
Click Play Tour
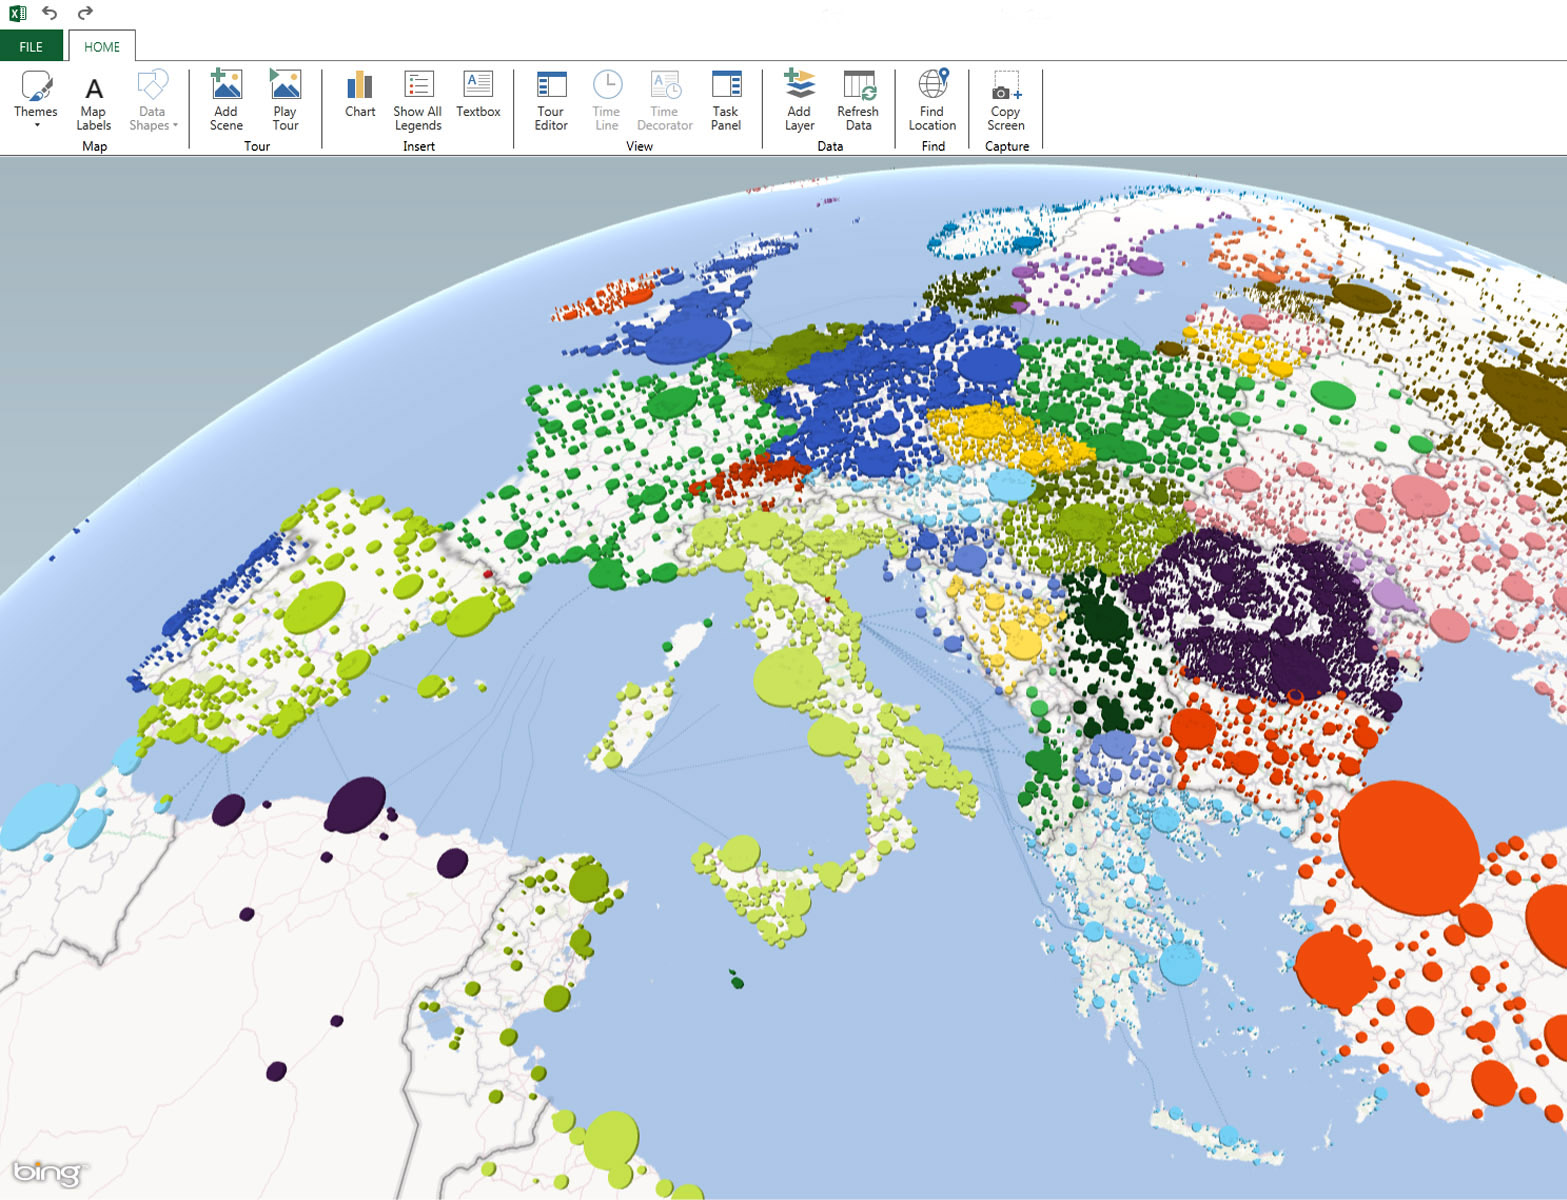pyautogui.click(x=285, y=100)
